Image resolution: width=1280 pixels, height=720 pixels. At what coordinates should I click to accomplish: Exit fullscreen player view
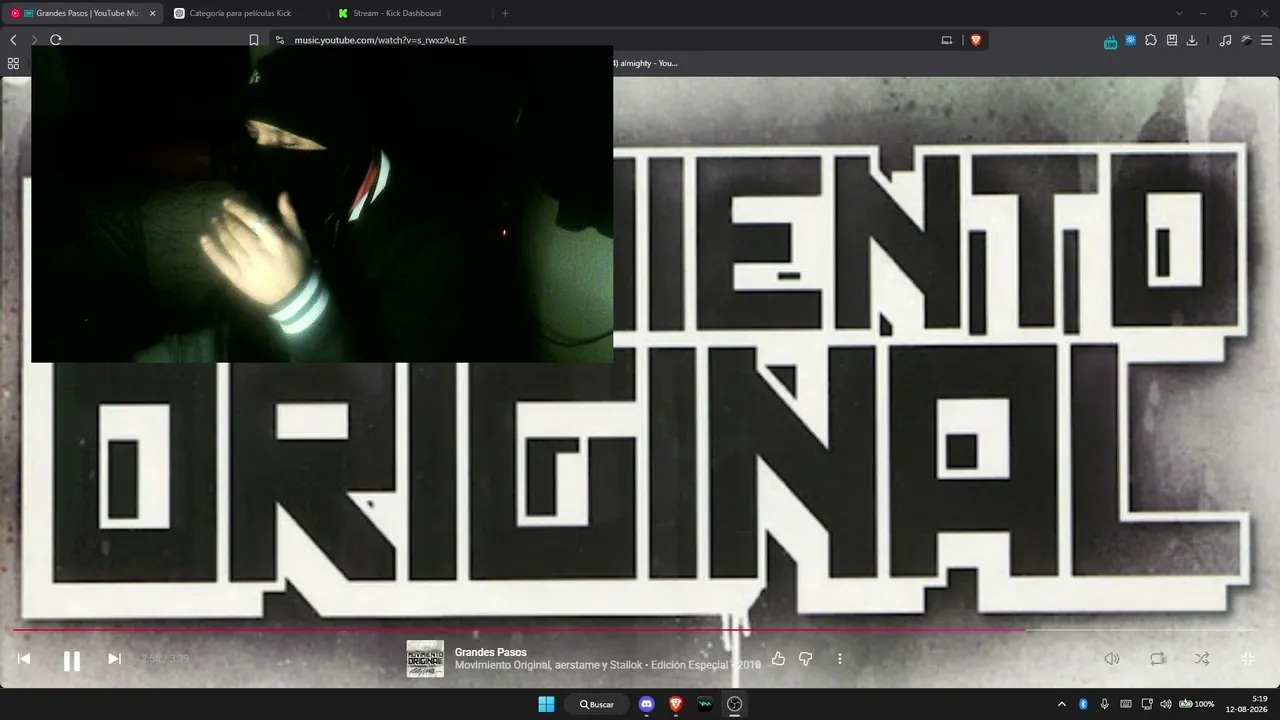pyautogui.click(x=1248, y=659)
